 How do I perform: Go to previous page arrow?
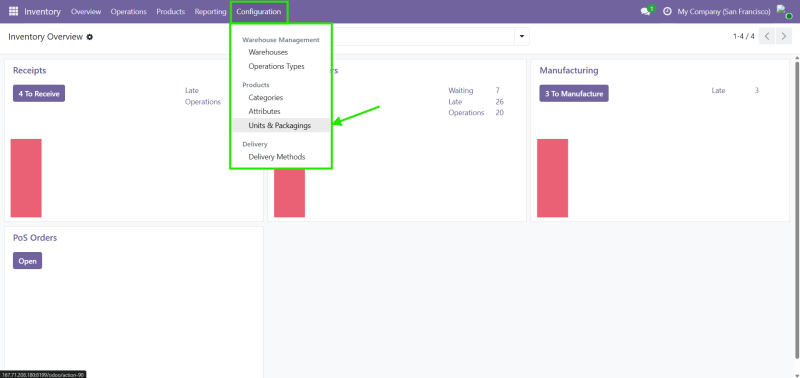tap(767, 36)
